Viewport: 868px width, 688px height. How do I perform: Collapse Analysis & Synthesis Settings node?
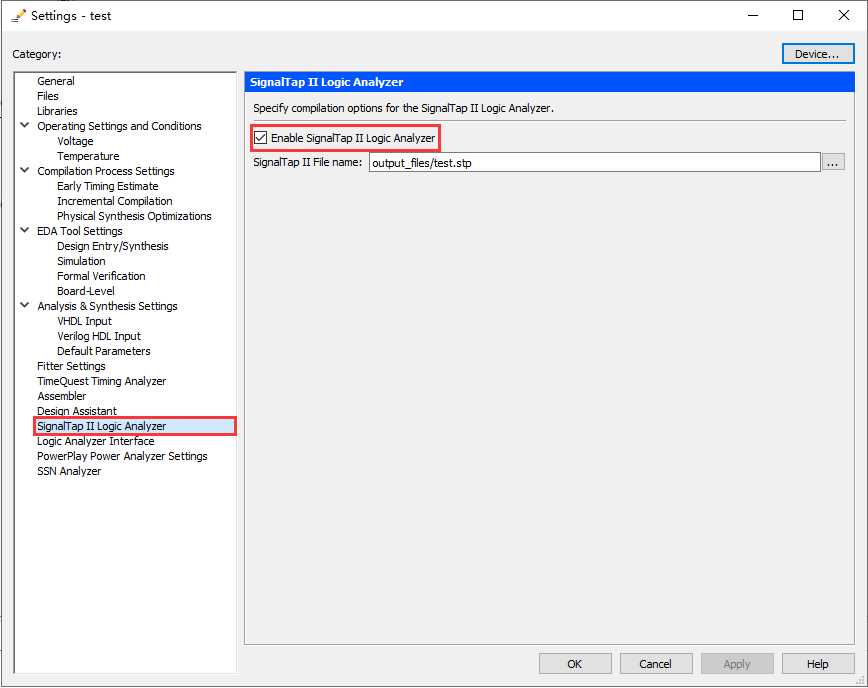click(25, 306)
